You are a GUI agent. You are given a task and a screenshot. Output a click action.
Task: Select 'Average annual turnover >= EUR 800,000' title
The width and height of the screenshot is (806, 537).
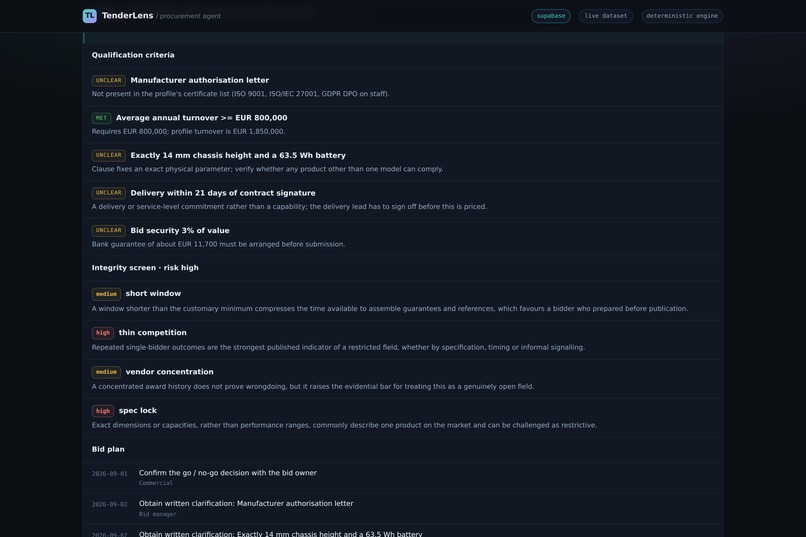(202, 118)
